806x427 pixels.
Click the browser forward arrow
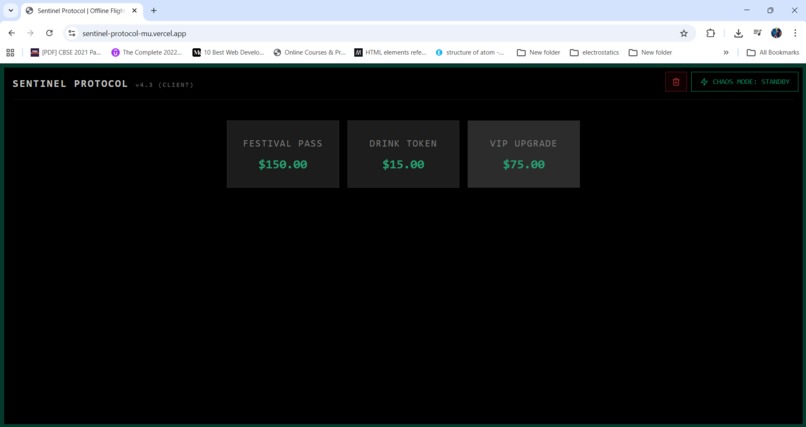pyautogui.click(x=30, y=33)
